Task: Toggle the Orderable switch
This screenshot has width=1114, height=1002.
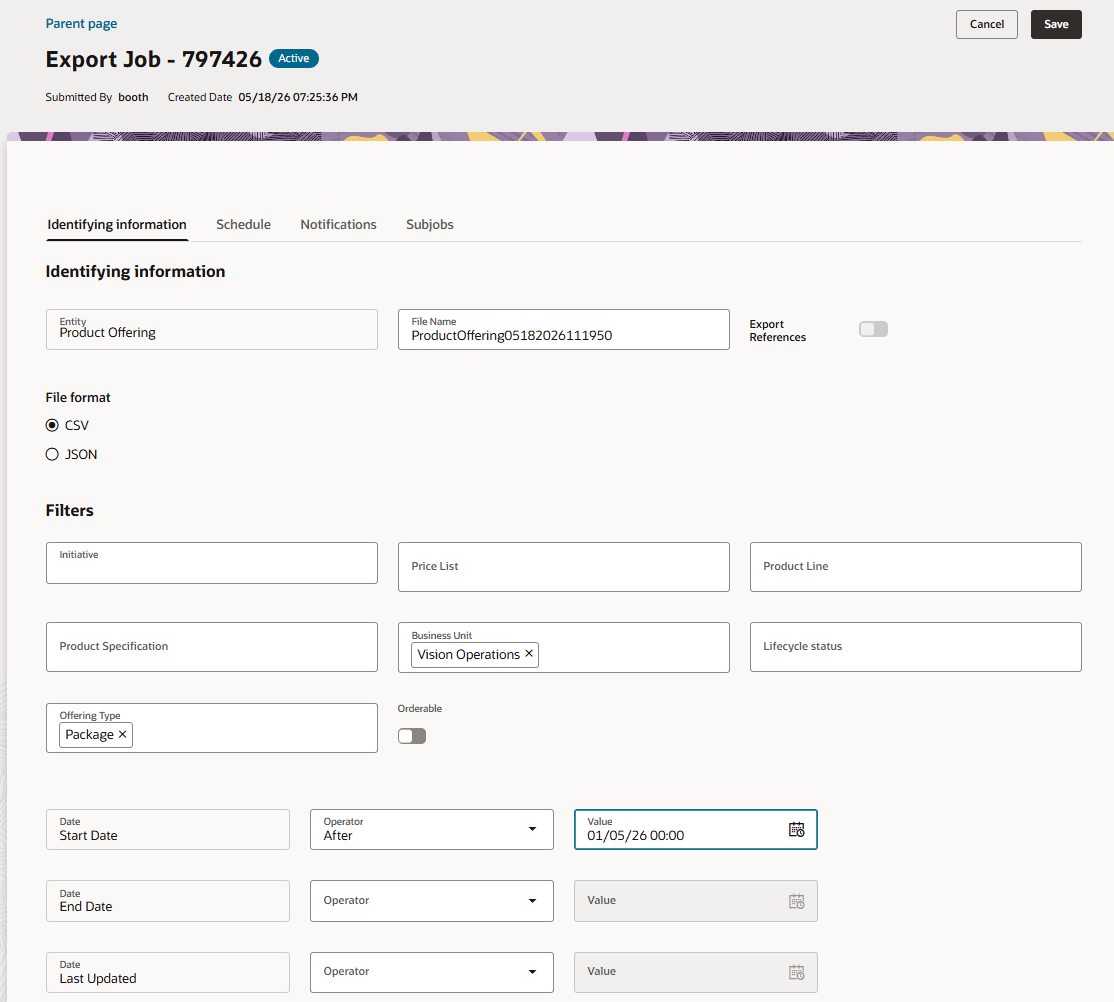Action: tap(412, 736)
